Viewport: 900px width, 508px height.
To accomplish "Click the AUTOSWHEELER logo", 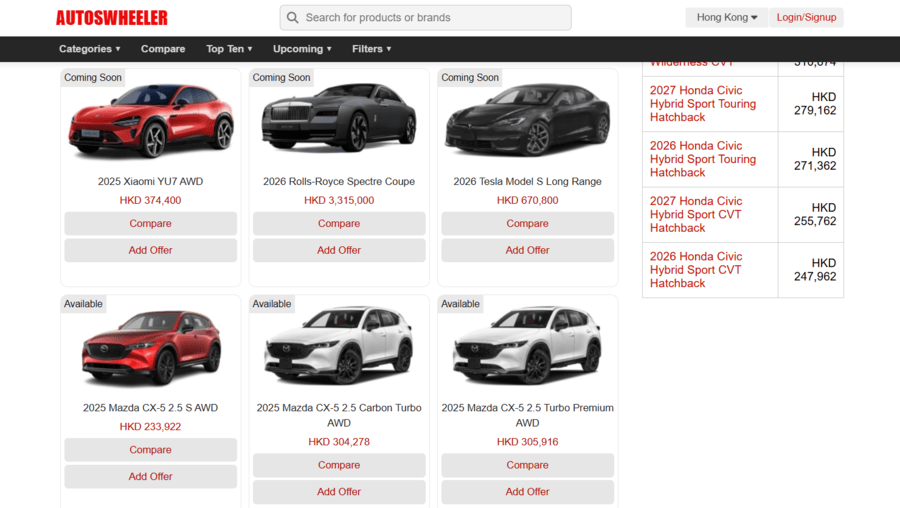I will coord(112,18).
